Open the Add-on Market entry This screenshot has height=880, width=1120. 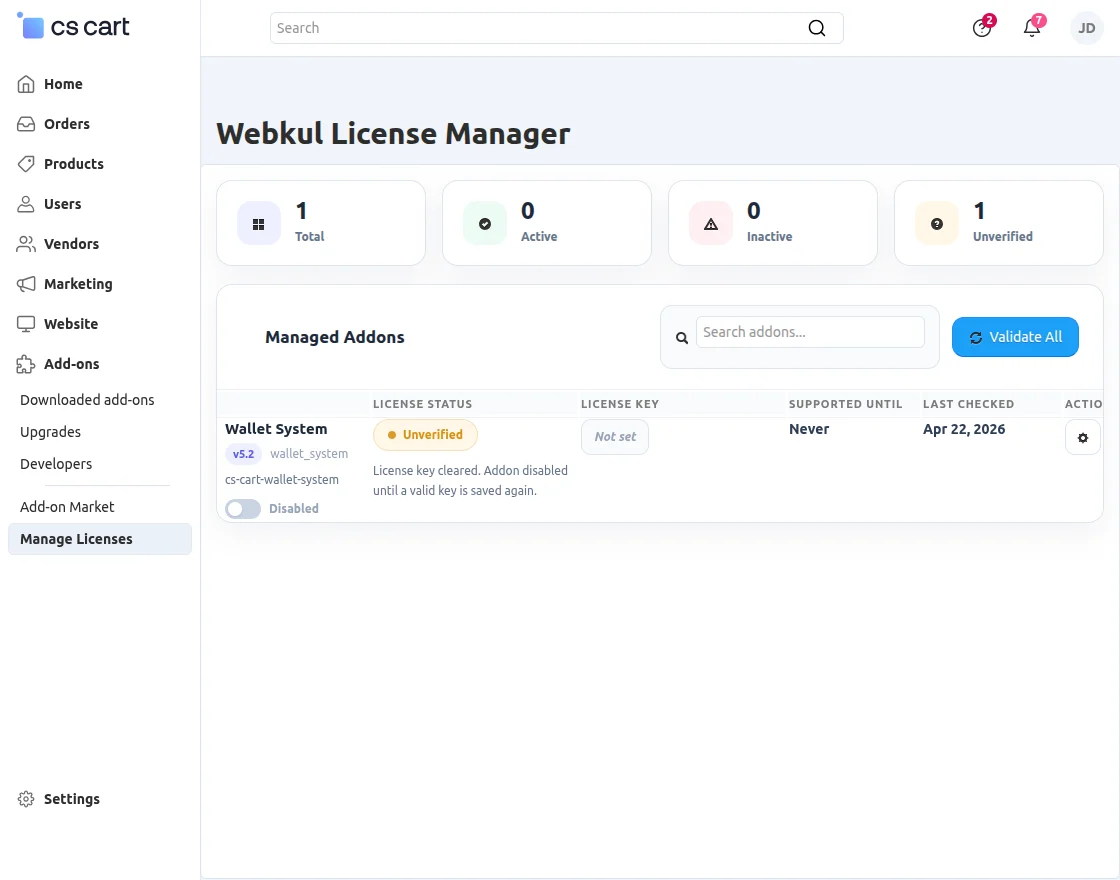(x=67, y=507)
